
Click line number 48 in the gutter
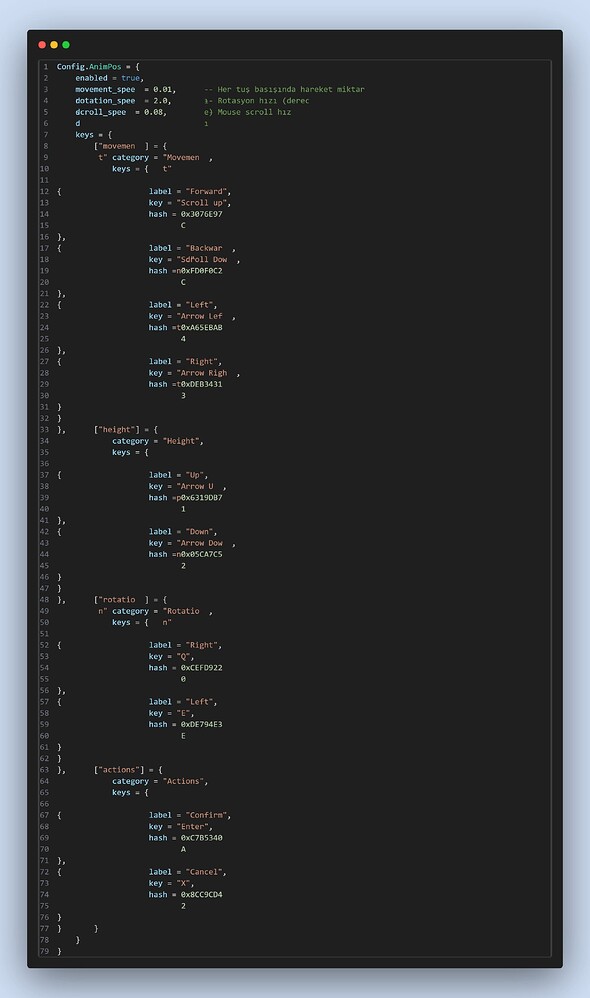(45, 600)
